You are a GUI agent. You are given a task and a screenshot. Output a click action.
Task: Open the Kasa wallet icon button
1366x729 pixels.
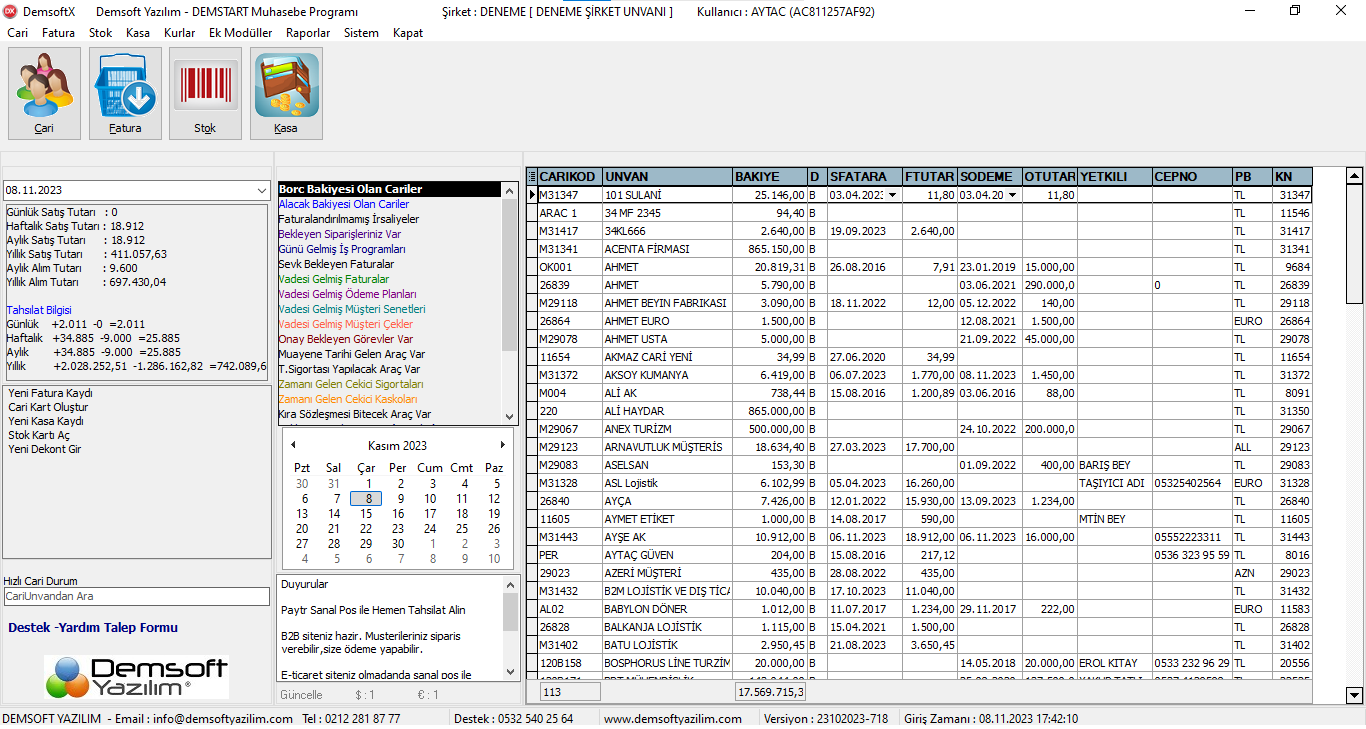pos(286,94)
